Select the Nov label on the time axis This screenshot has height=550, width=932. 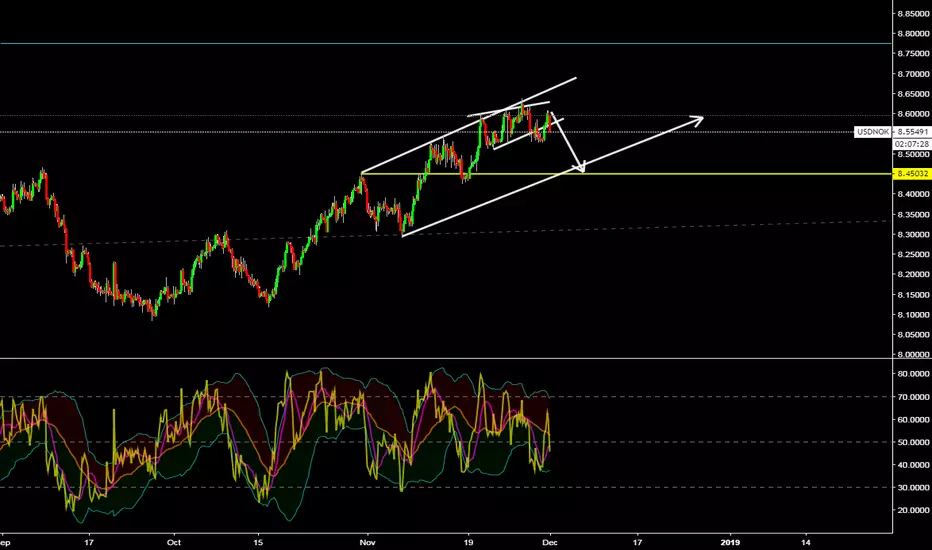pyautogui.click(x=367, y=542)
